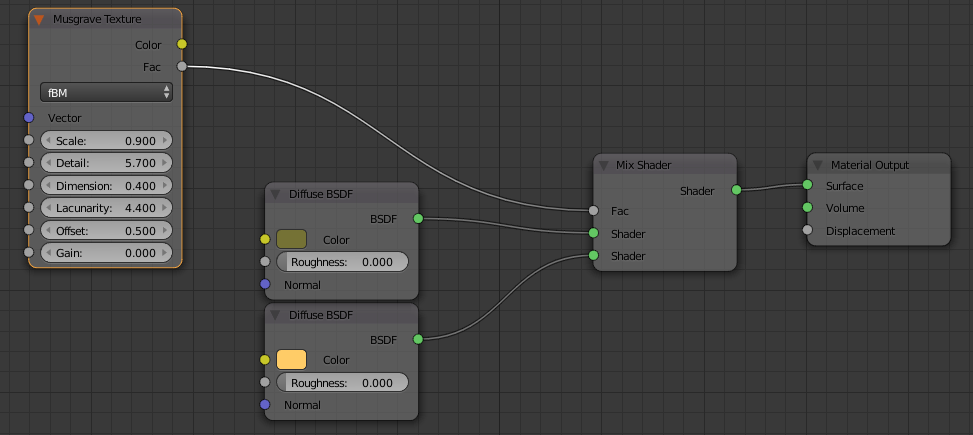Viewport: 973px width, 435px height.
Task: Click the Offset input socket
Action: point(29,230)
